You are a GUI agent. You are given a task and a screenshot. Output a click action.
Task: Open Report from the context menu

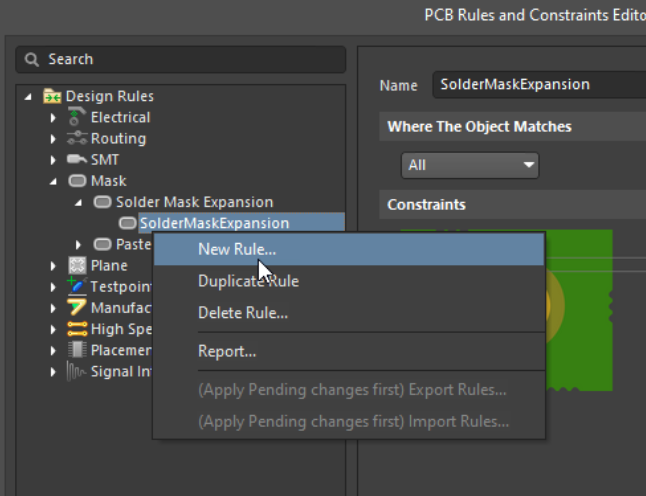click(227, 351)
